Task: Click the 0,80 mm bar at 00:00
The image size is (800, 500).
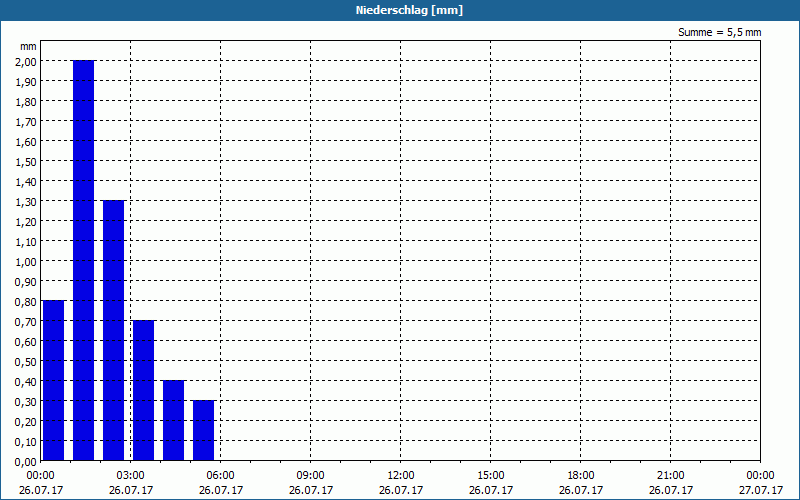Action: pos(53,381)
